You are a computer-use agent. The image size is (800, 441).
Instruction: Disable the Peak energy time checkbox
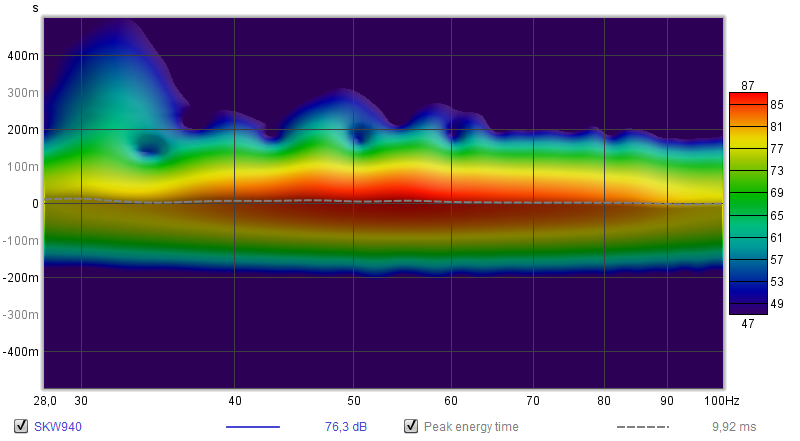point(411,426)
